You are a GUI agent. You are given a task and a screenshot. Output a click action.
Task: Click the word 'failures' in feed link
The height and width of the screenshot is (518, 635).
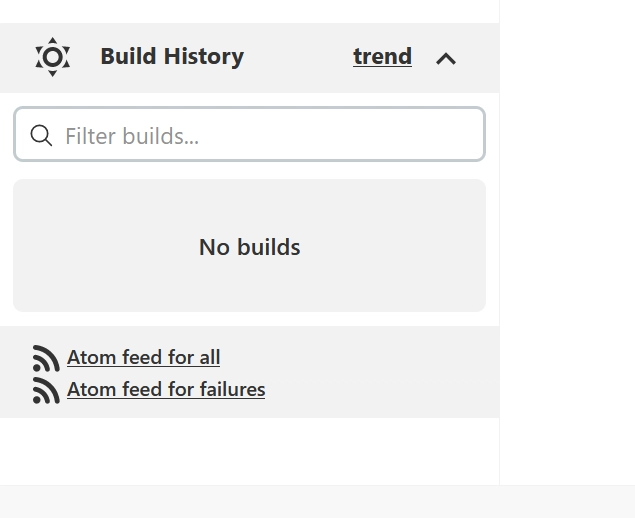point(232,389)
